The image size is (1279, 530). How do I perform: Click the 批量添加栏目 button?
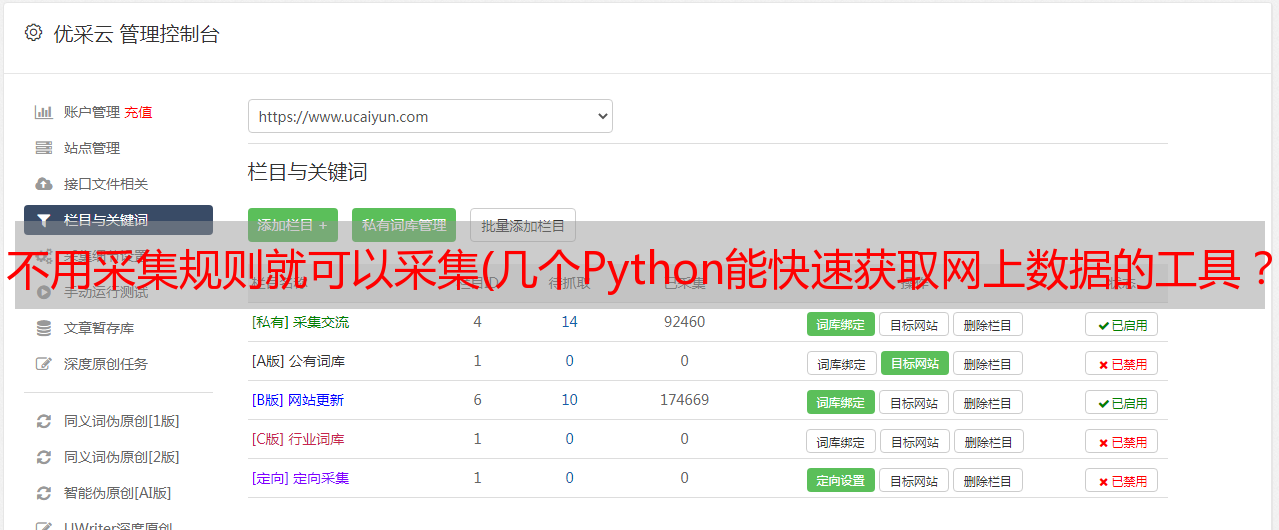pyautogui.click(x=523, y=225)
